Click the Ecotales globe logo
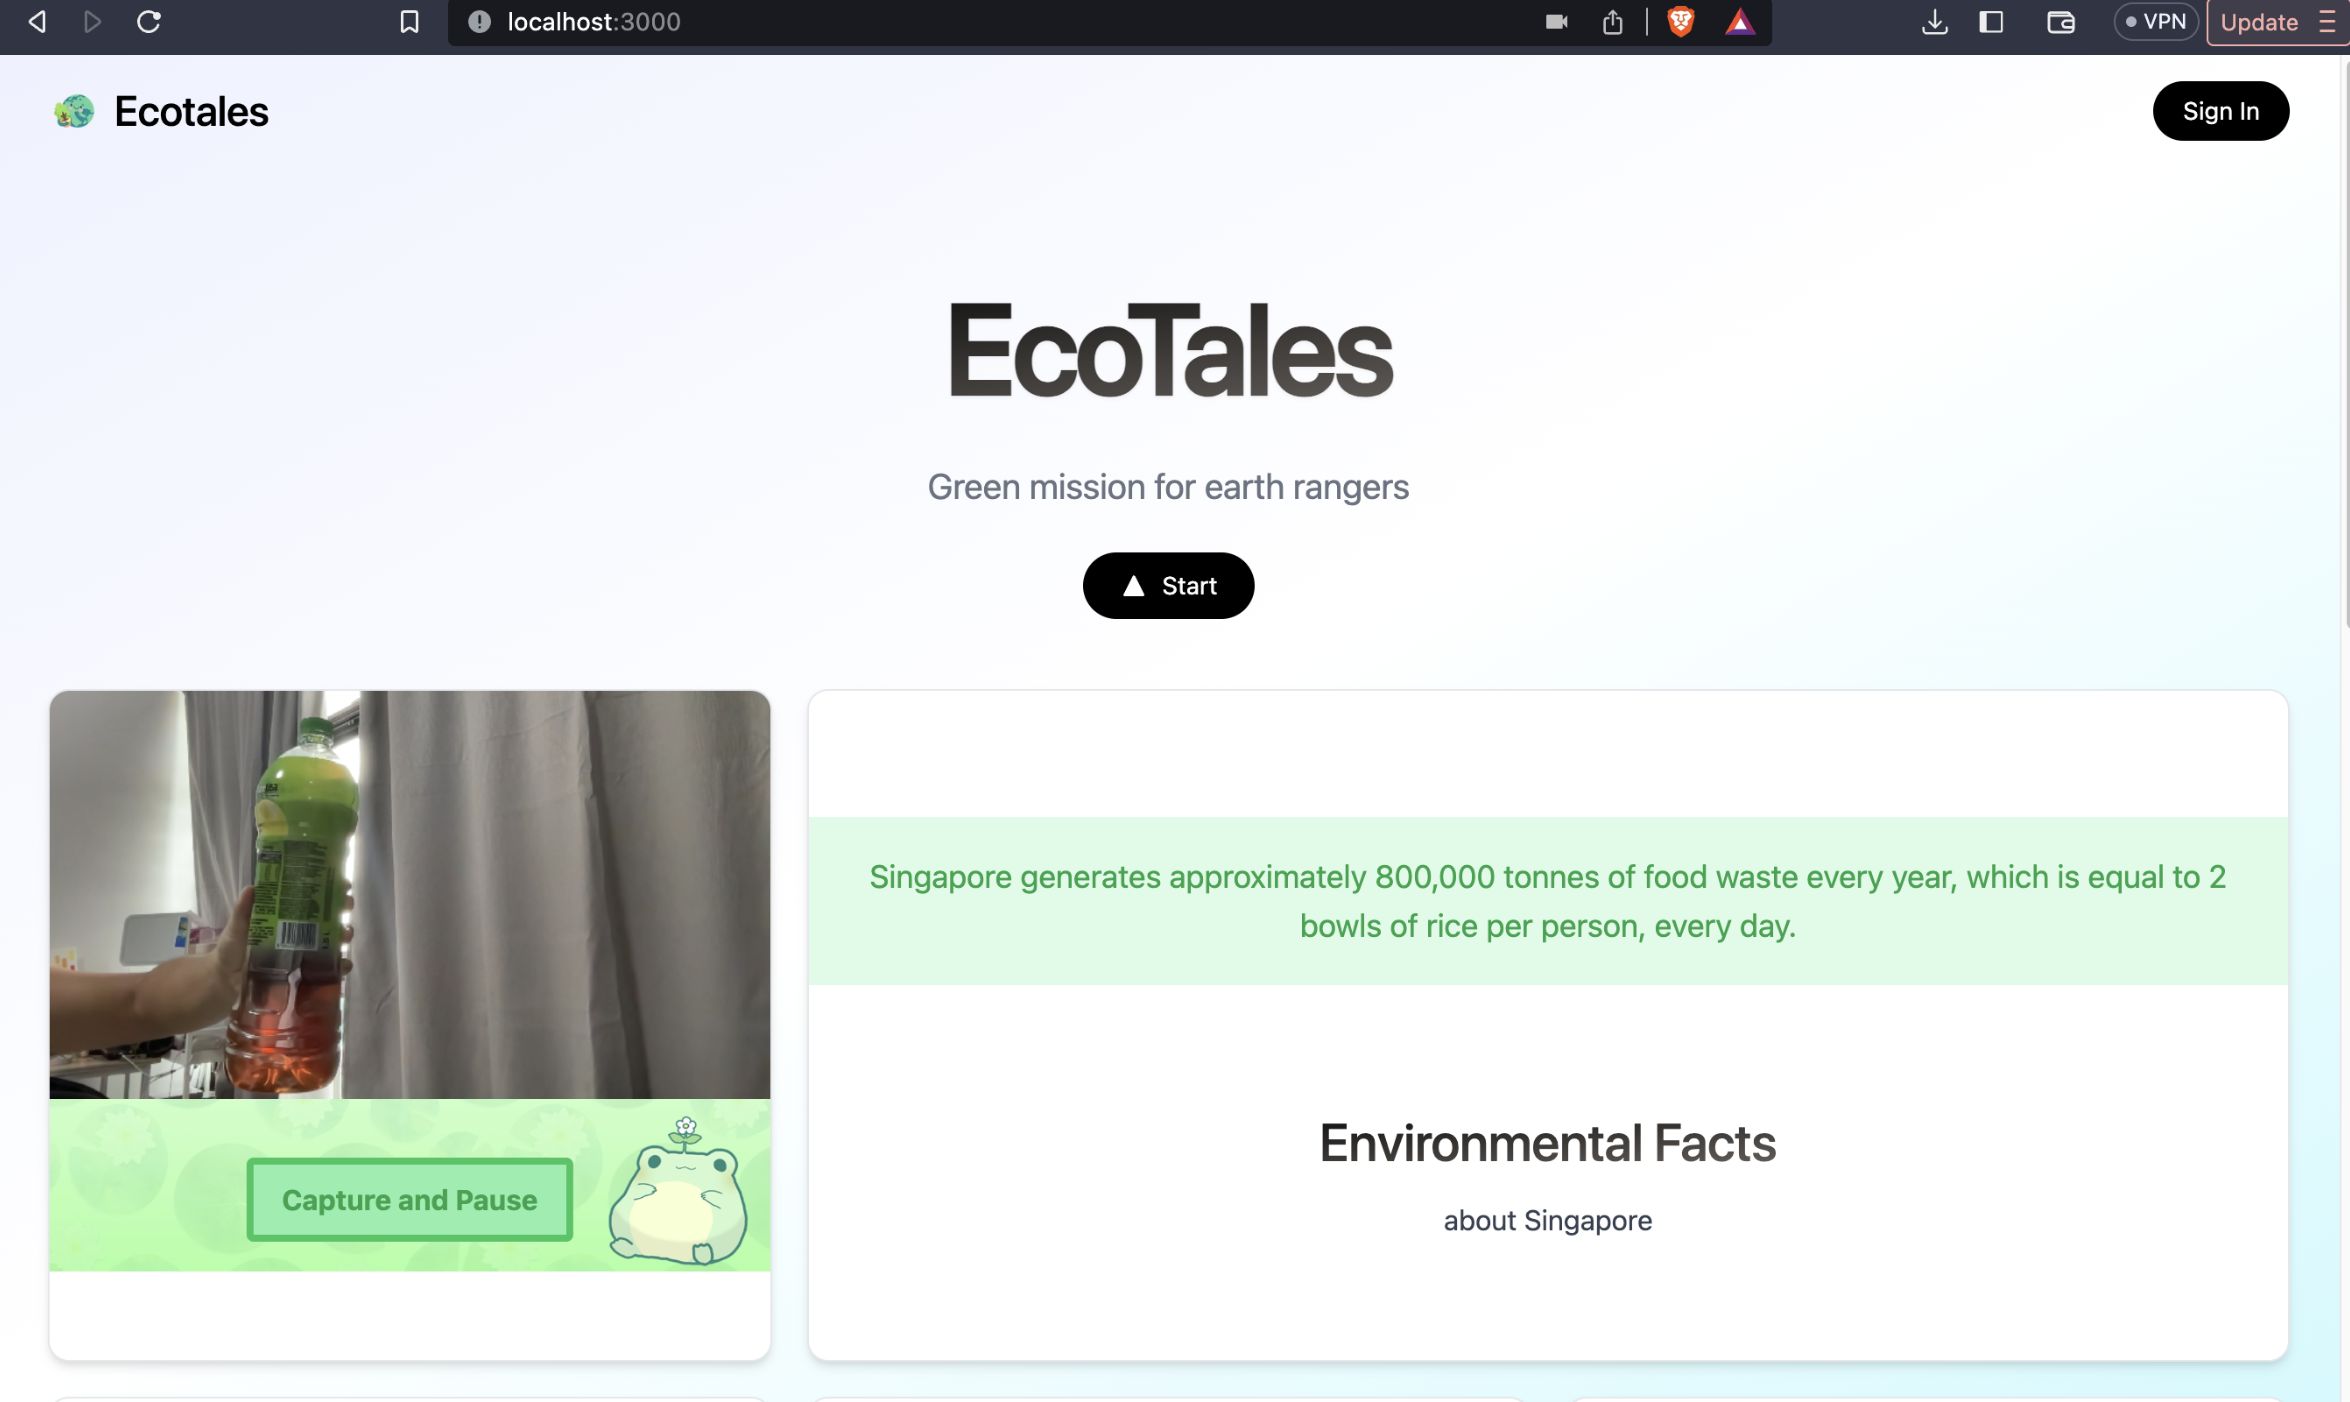The image size is (2350, 1402). pyautogui.click(x=74, y=111)
